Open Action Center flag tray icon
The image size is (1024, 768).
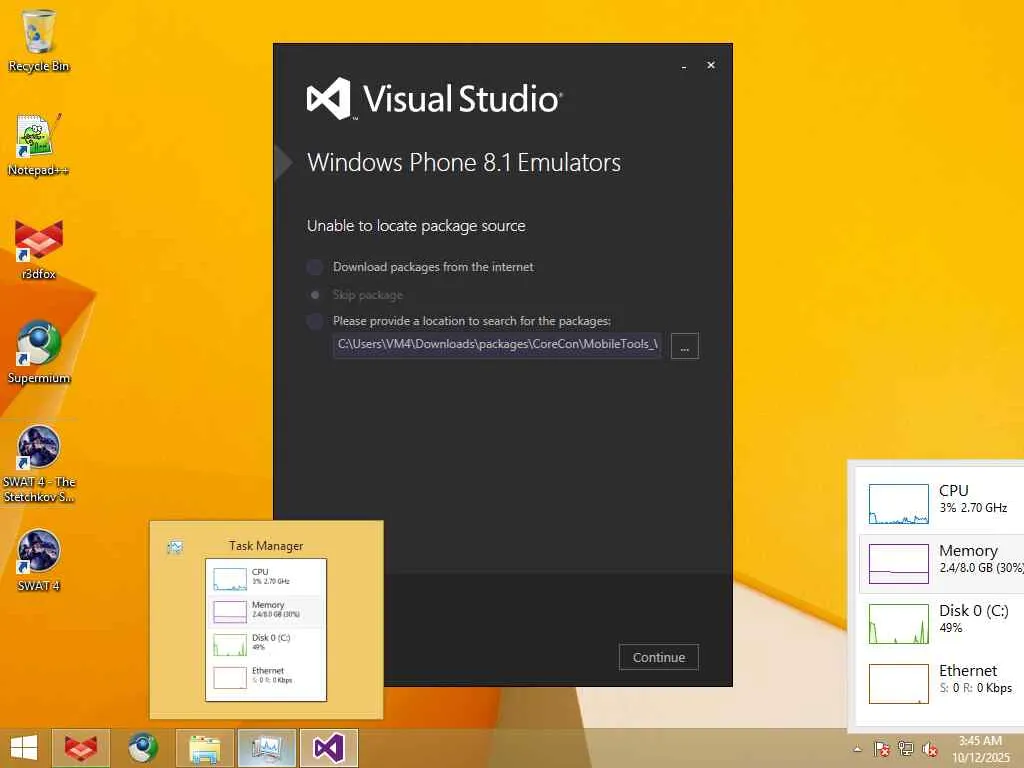(882, 749)
